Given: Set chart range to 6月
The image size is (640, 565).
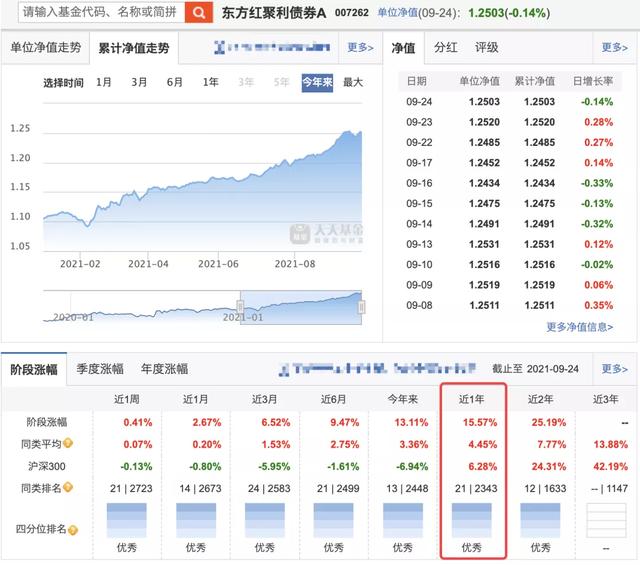Looking at the screenshot, I should (175, 82).
